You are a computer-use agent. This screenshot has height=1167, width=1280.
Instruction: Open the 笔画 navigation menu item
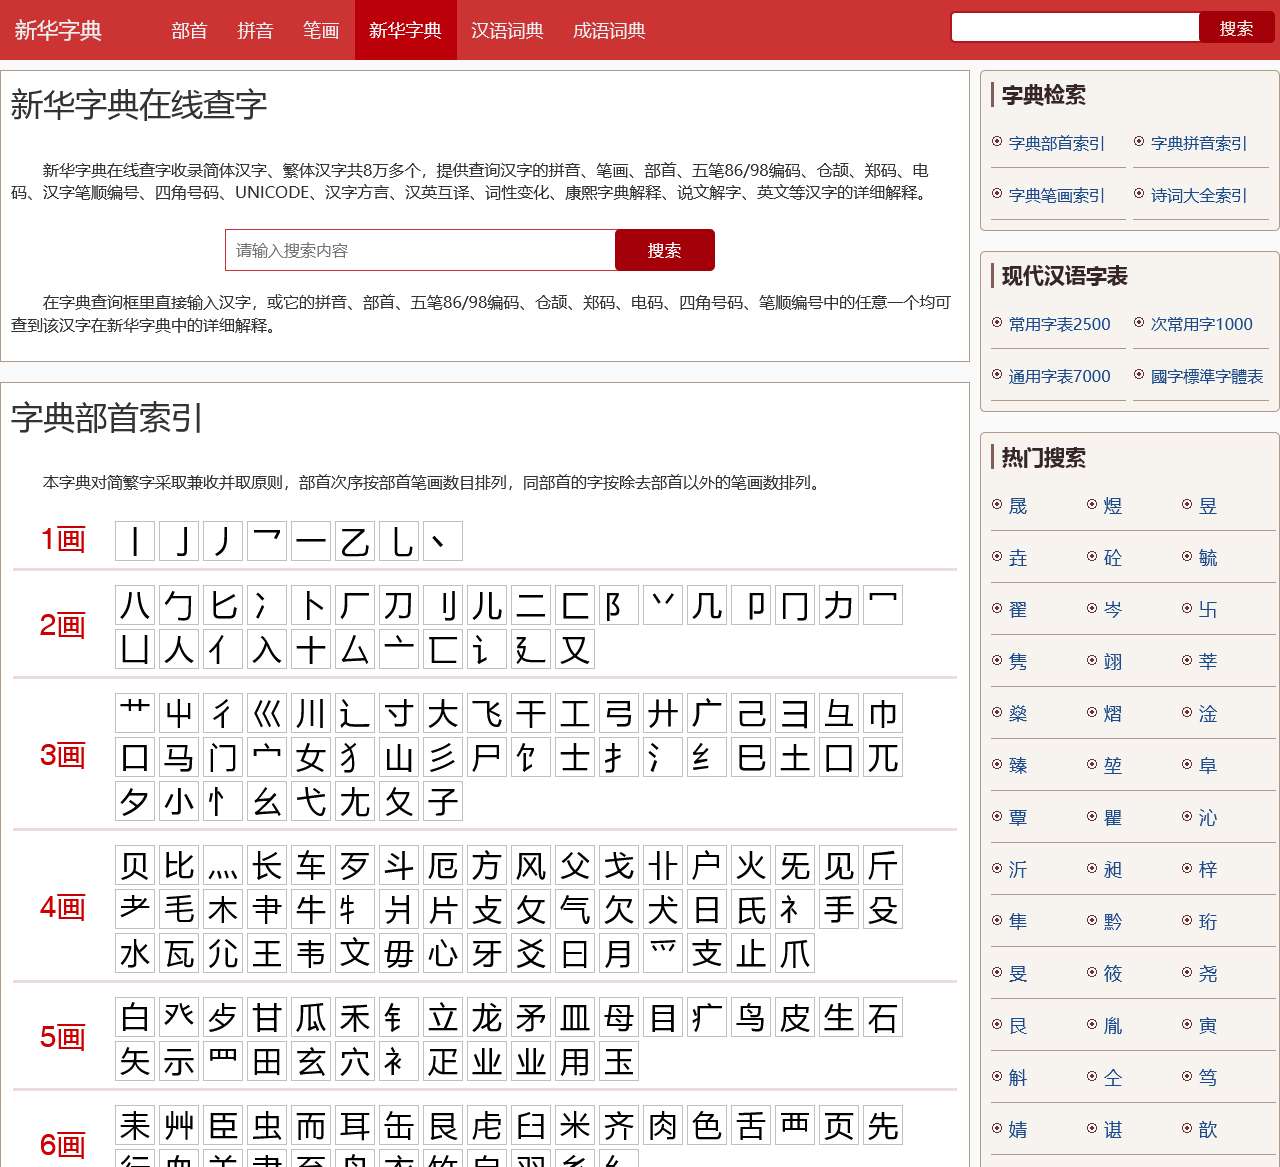321,30
